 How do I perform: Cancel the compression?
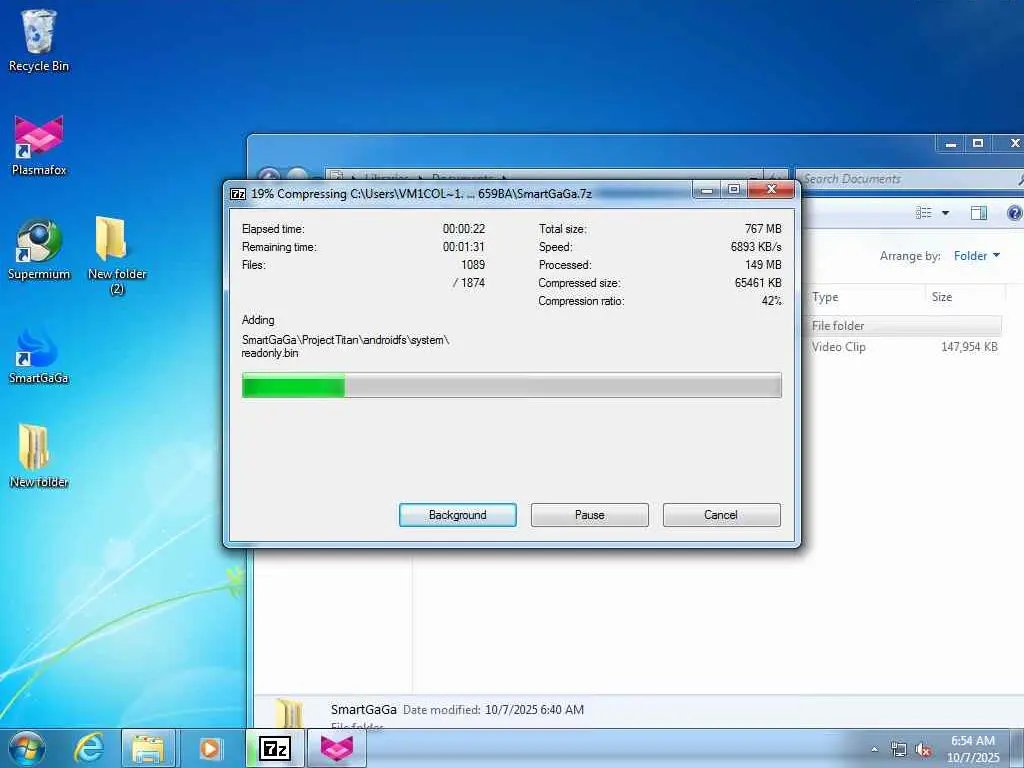(x=722, y=515)
